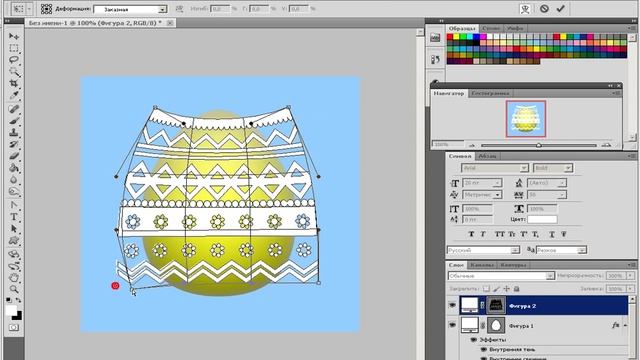The height and width of the screenshot is (360, 640).
Task: Toggle Underline in Символ panel
Action: (x=552, y=234)
